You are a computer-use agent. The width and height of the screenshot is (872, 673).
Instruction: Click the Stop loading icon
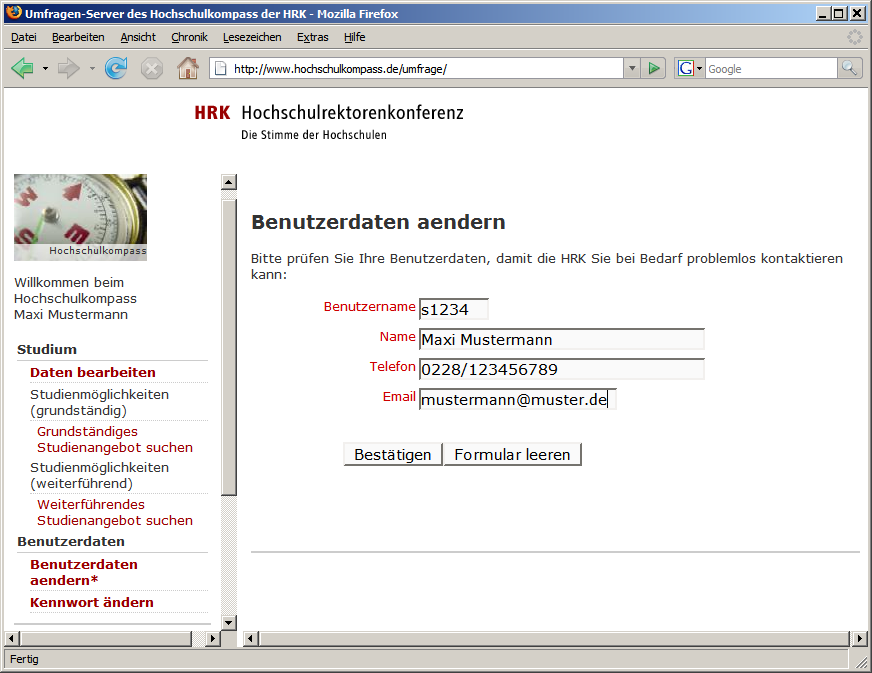point(151,69)
